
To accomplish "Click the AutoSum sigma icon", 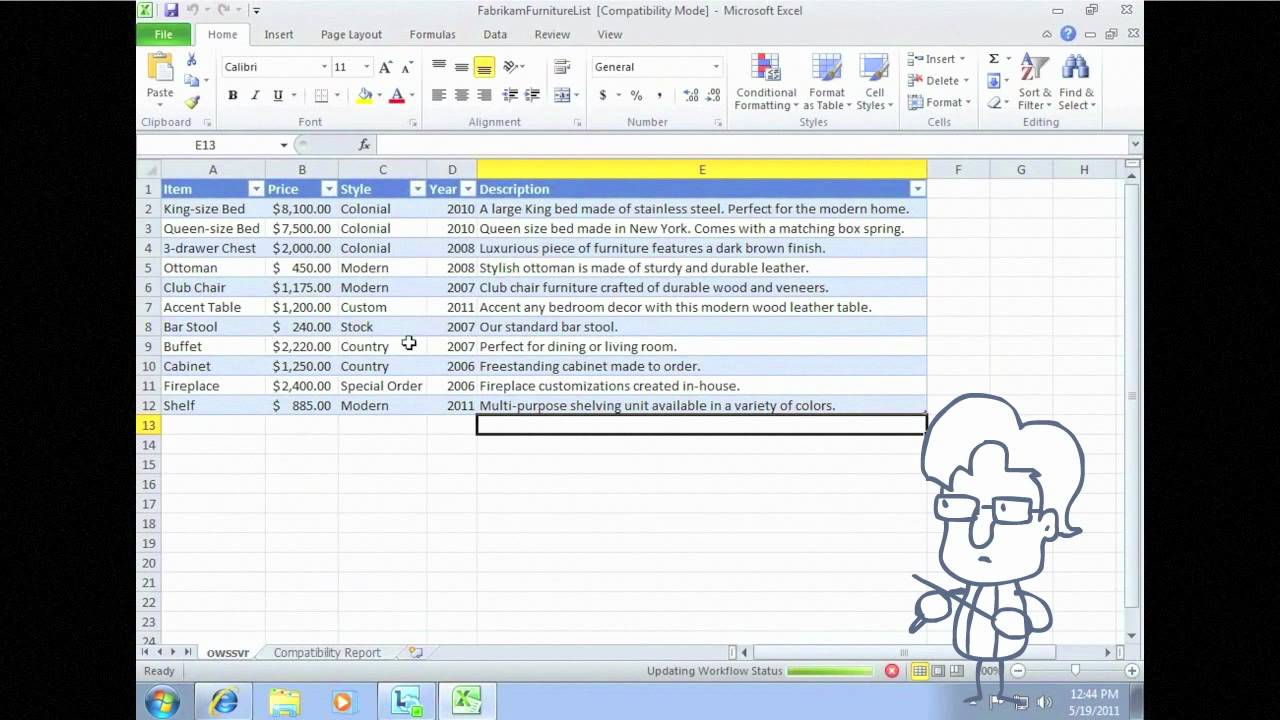I will click(x=994, y=59).
